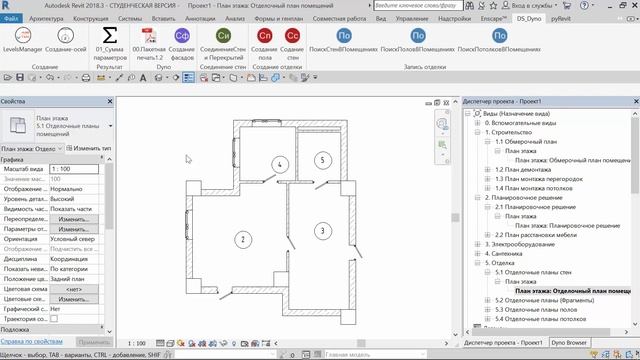
Task: Click reveal hidden elements light bulb
Action: [234, 344]
